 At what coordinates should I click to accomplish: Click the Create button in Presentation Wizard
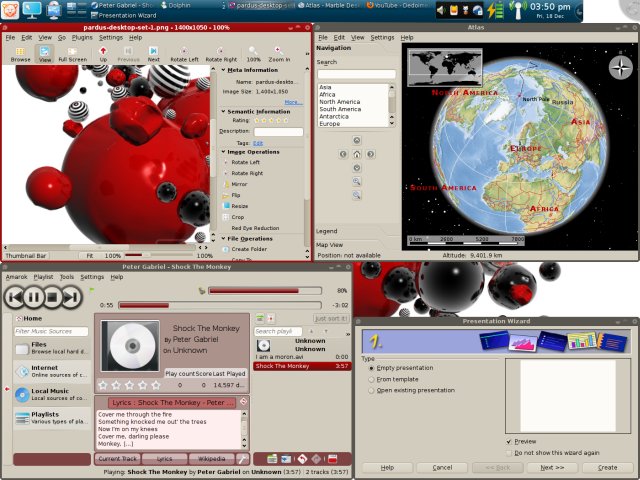(606, 467)
